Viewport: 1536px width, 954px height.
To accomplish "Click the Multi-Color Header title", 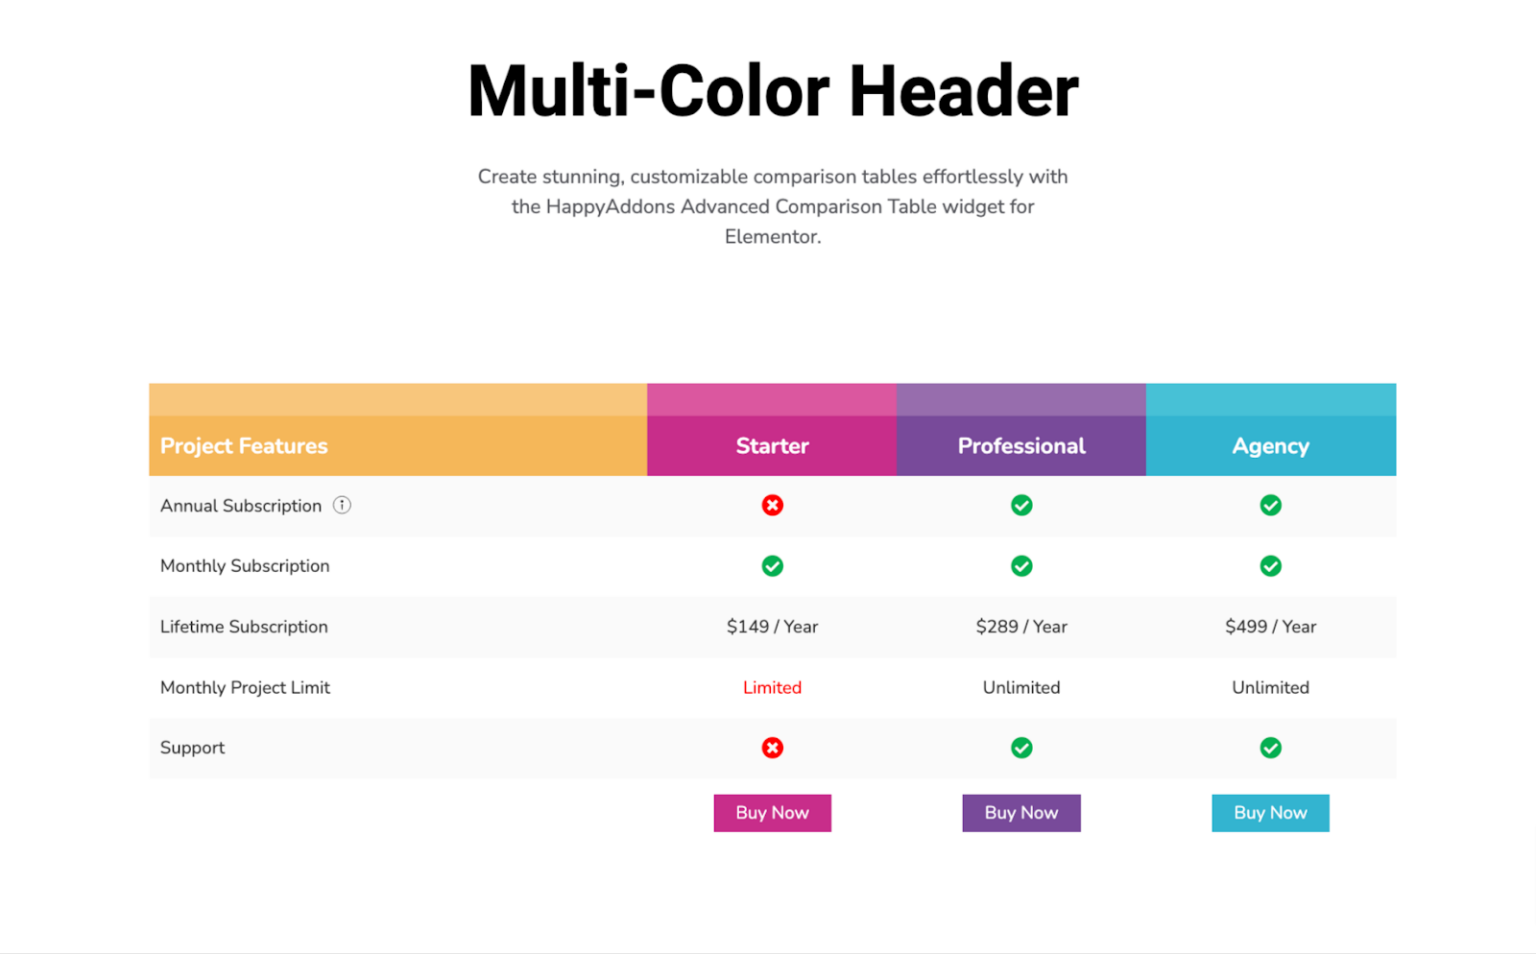I will pyautogui.click(x=772, y=92).
